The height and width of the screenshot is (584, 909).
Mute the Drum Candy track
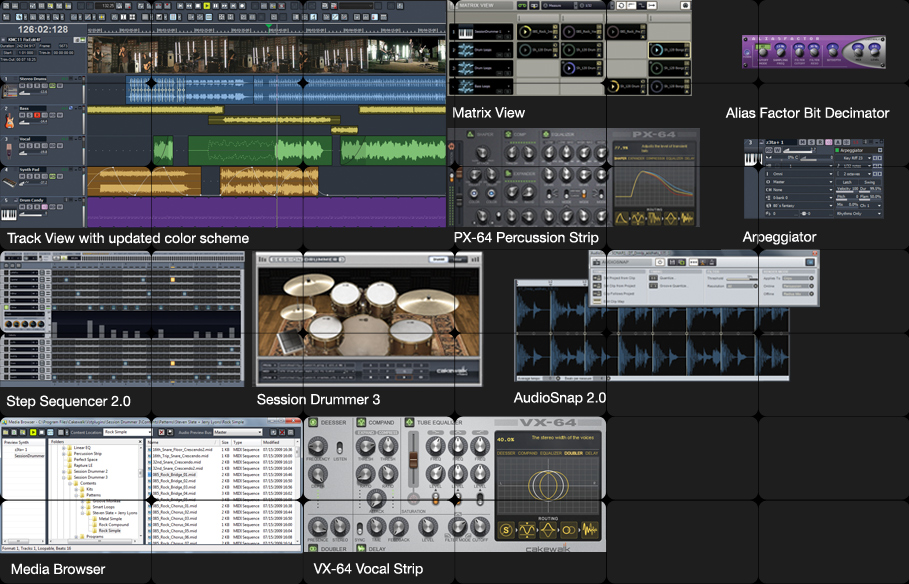coord(23,206)
